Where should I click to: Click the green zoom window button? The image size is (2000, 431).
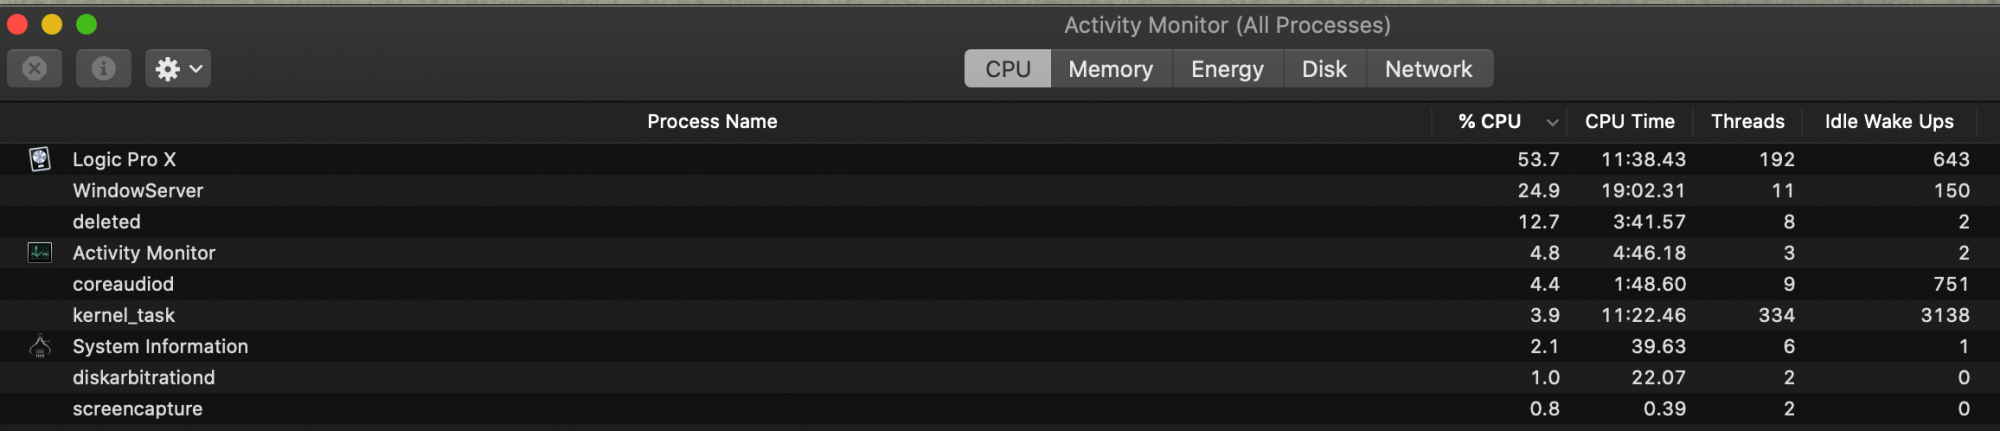(x=87, y=24)
